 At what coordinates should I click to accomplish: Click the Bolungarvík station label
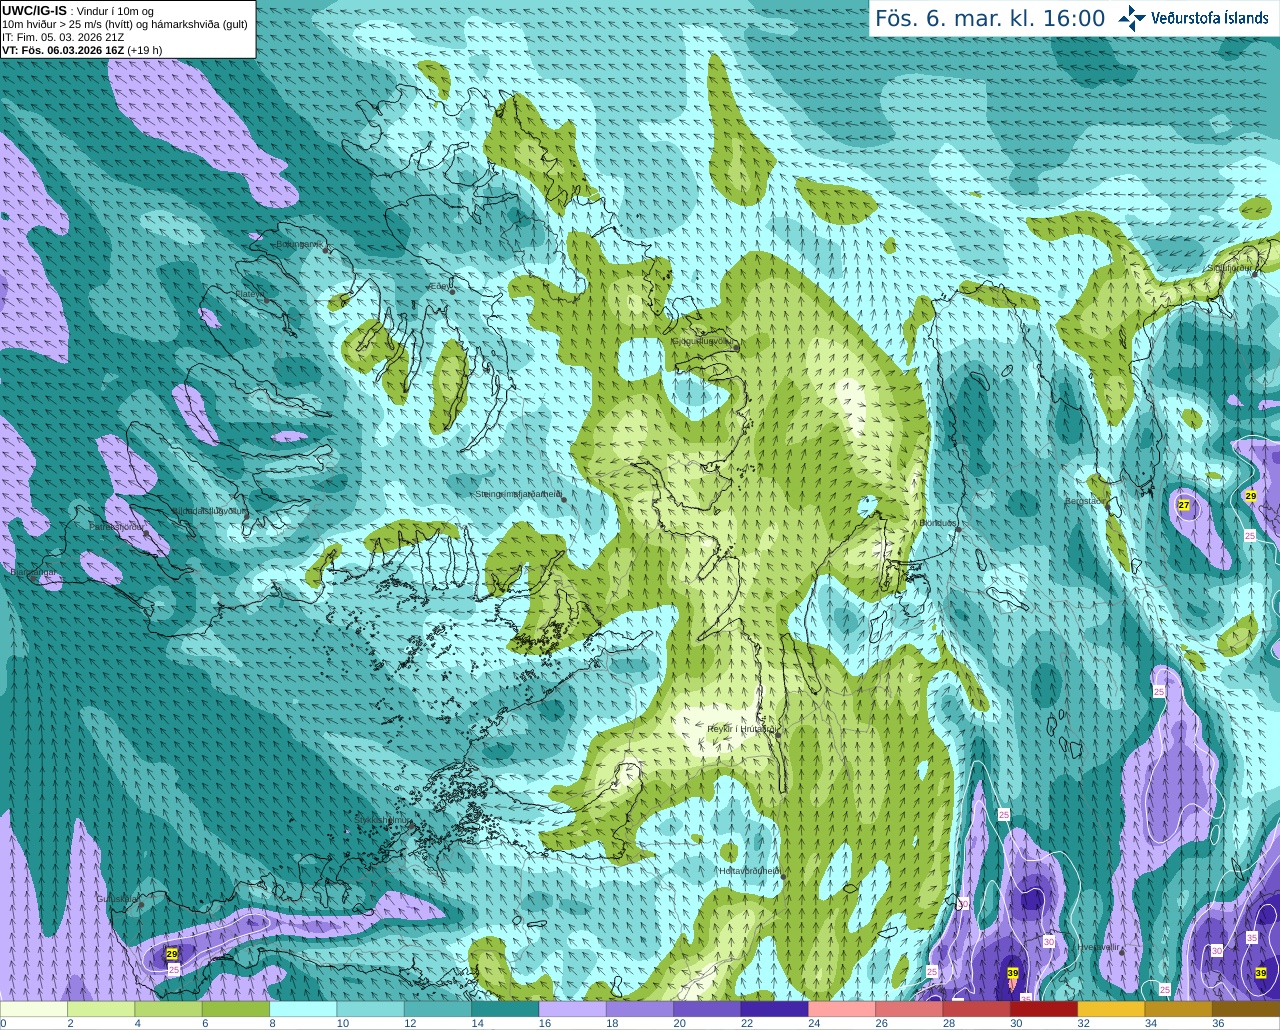299,244
